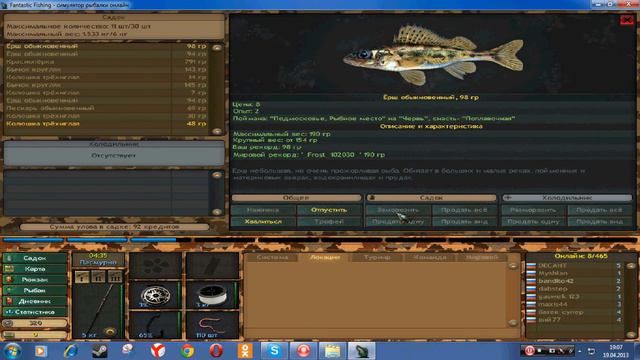Open Google Chrome from the taskbar
The height and width of the screenshot is (360, 640).
coord(187,351)
